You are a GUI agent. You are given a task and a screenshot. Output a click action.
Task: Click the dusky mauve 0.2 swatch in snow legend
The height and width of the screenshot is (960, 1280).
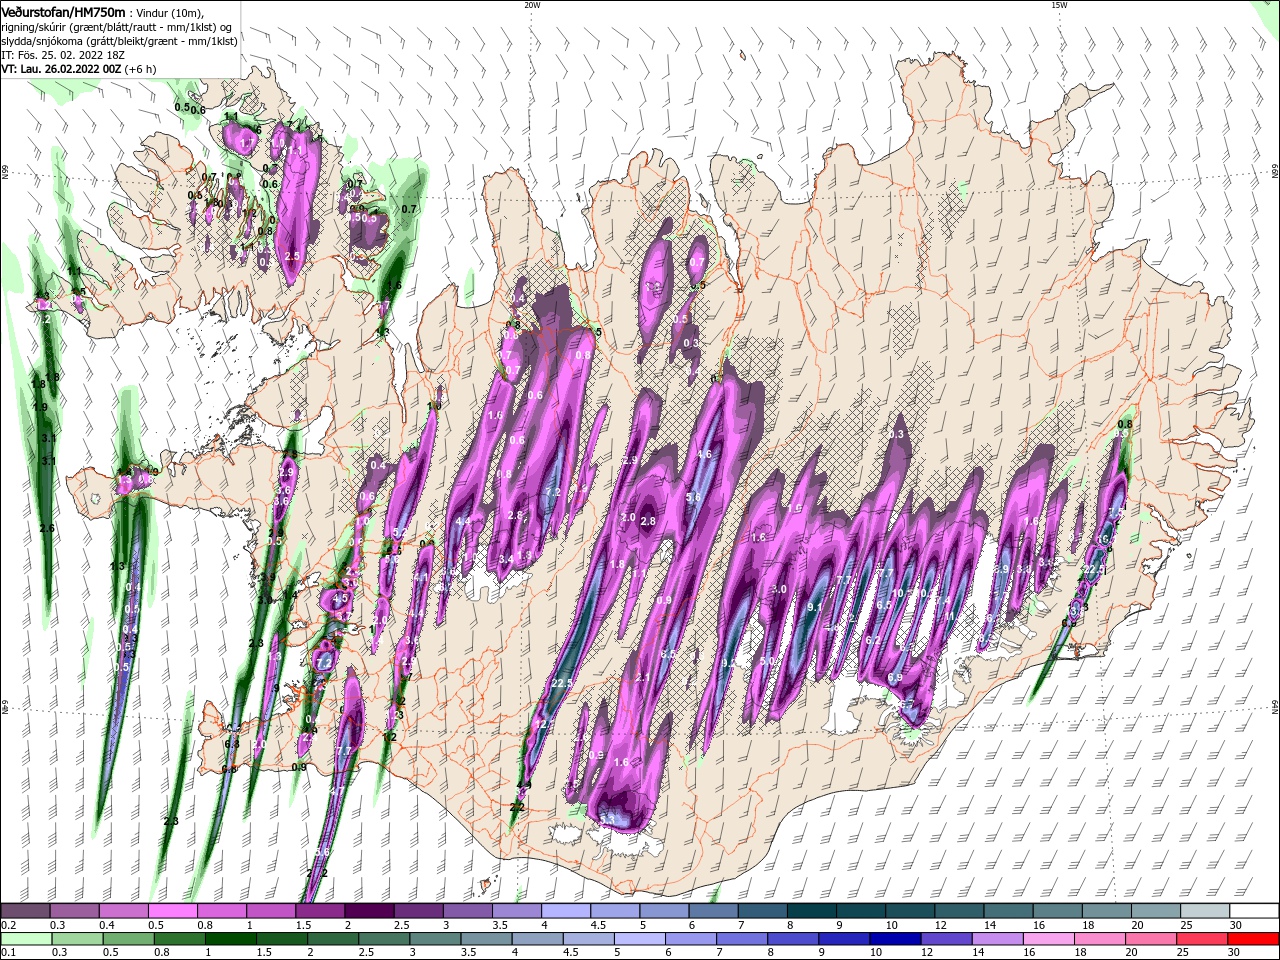coord(25,911)
